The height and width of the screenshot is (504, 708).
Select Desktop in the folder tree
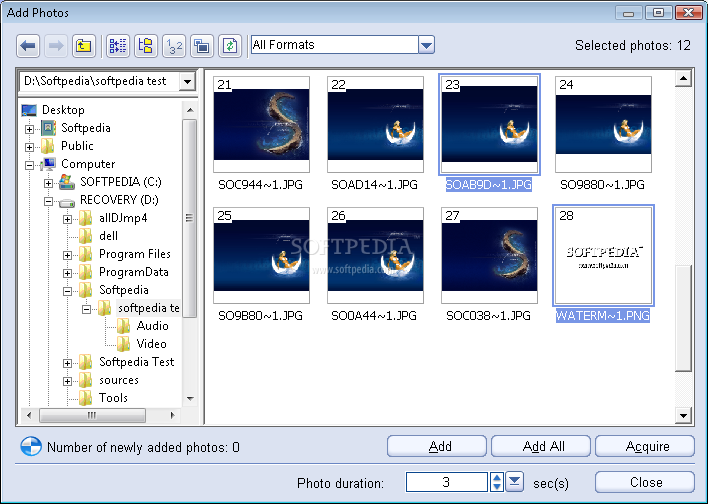[63, 110]
